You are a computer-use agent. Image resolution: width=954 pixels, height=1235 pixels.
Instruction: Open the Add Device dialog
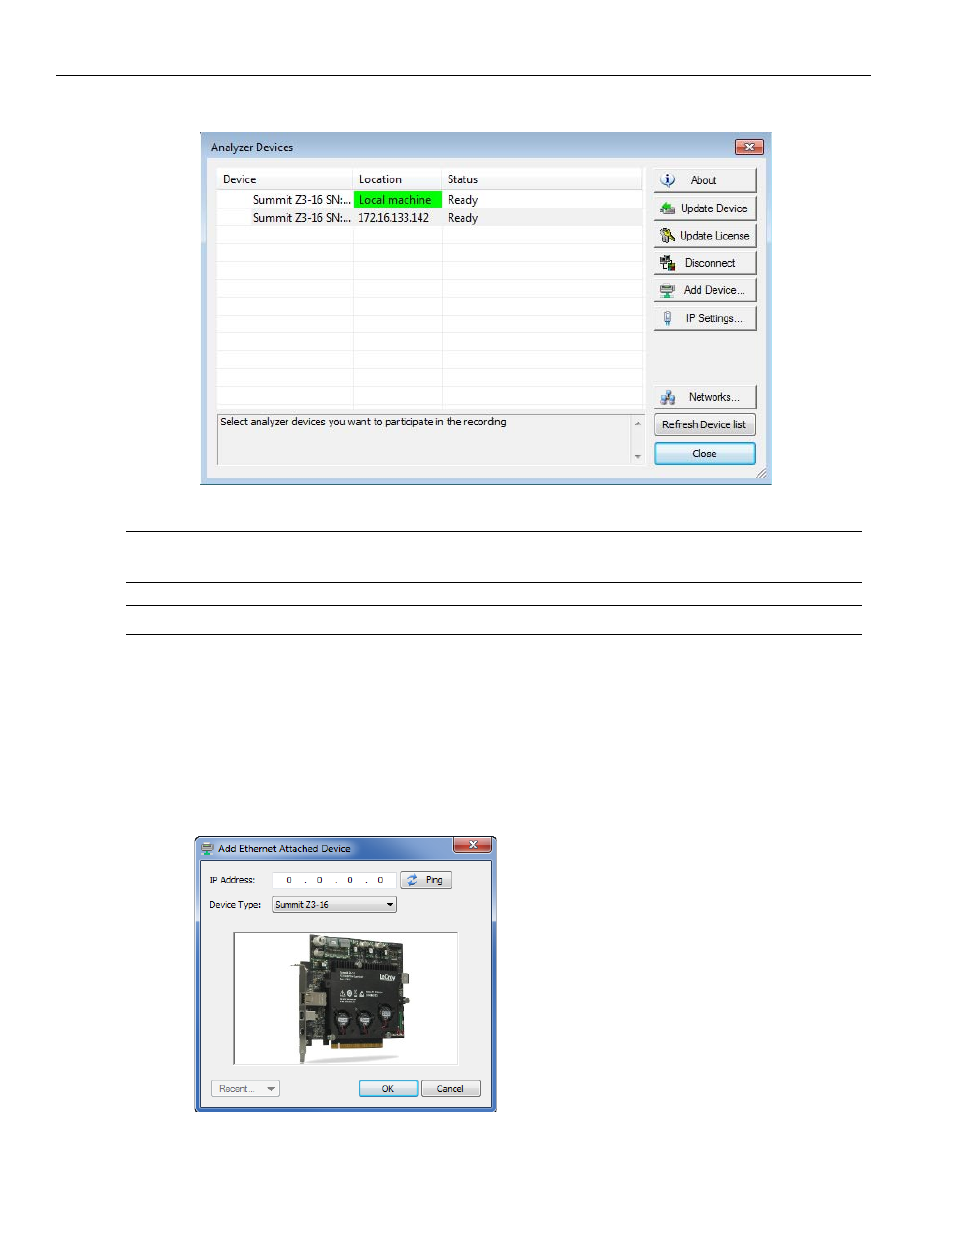click(x=705, y=290)
